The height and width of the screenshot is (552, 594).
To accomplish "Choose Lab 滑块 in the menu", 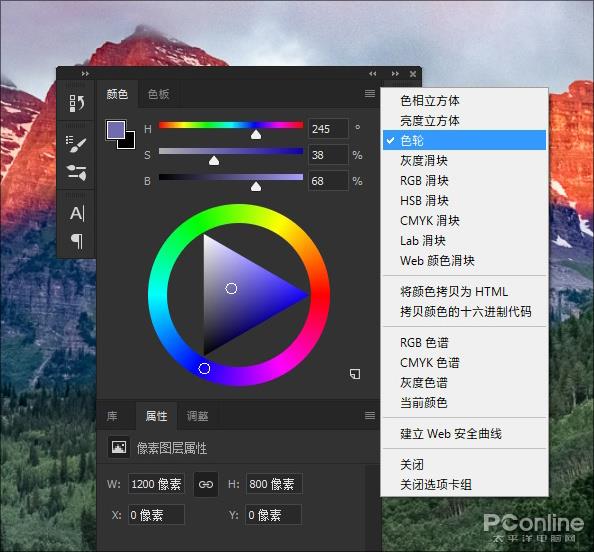I will coord(464,241).
